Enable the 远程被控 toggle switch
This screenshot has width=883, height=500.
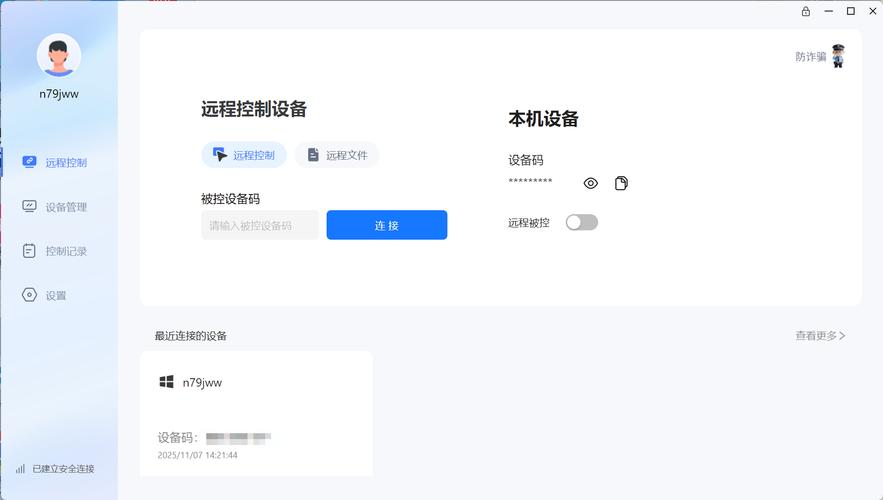tap(581, 222)
